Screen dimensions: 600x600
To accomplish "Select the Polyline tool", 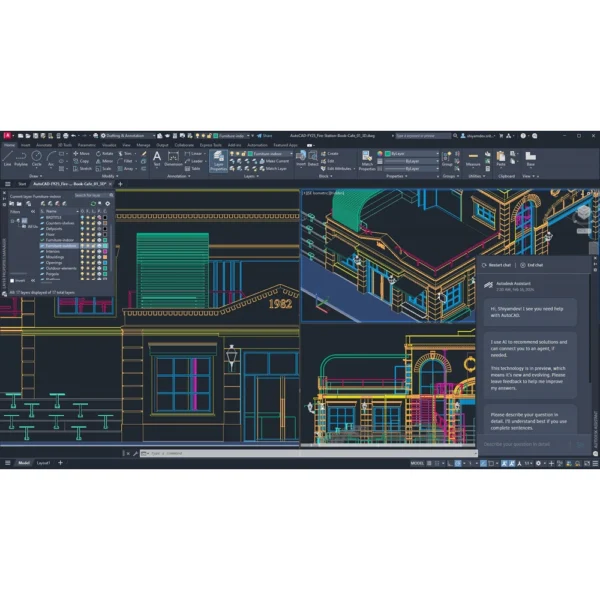I will tap(21, 158).
